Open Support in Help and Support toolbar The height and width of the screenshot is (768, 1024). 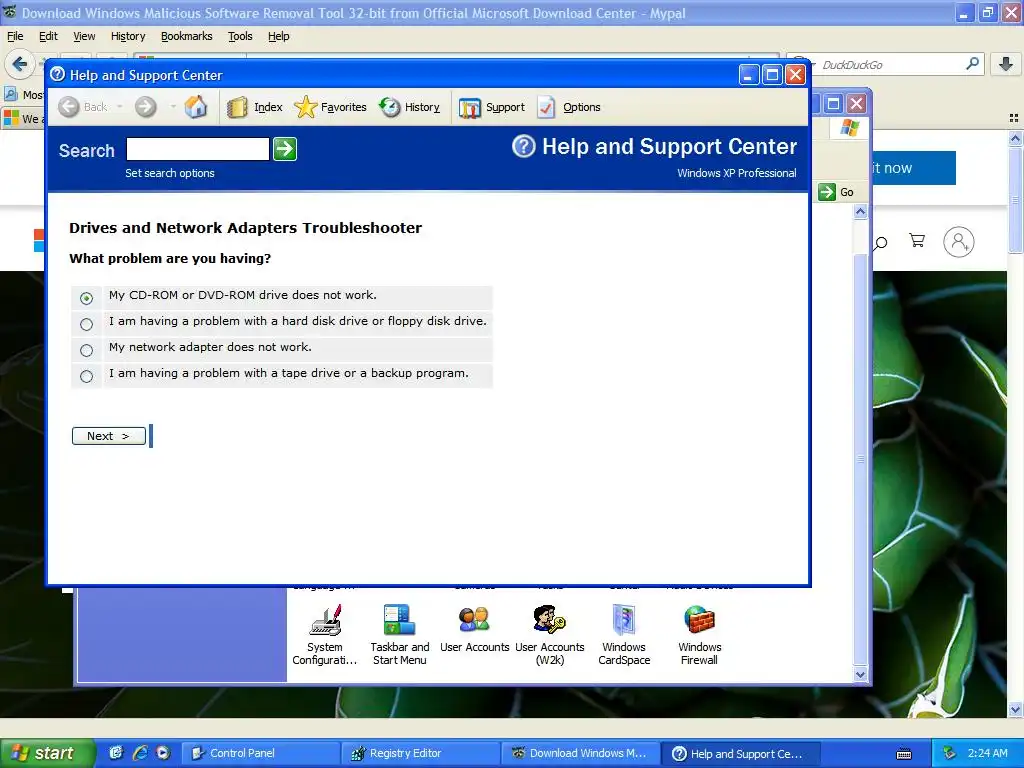pyautogui.click(x=492, y=107)
